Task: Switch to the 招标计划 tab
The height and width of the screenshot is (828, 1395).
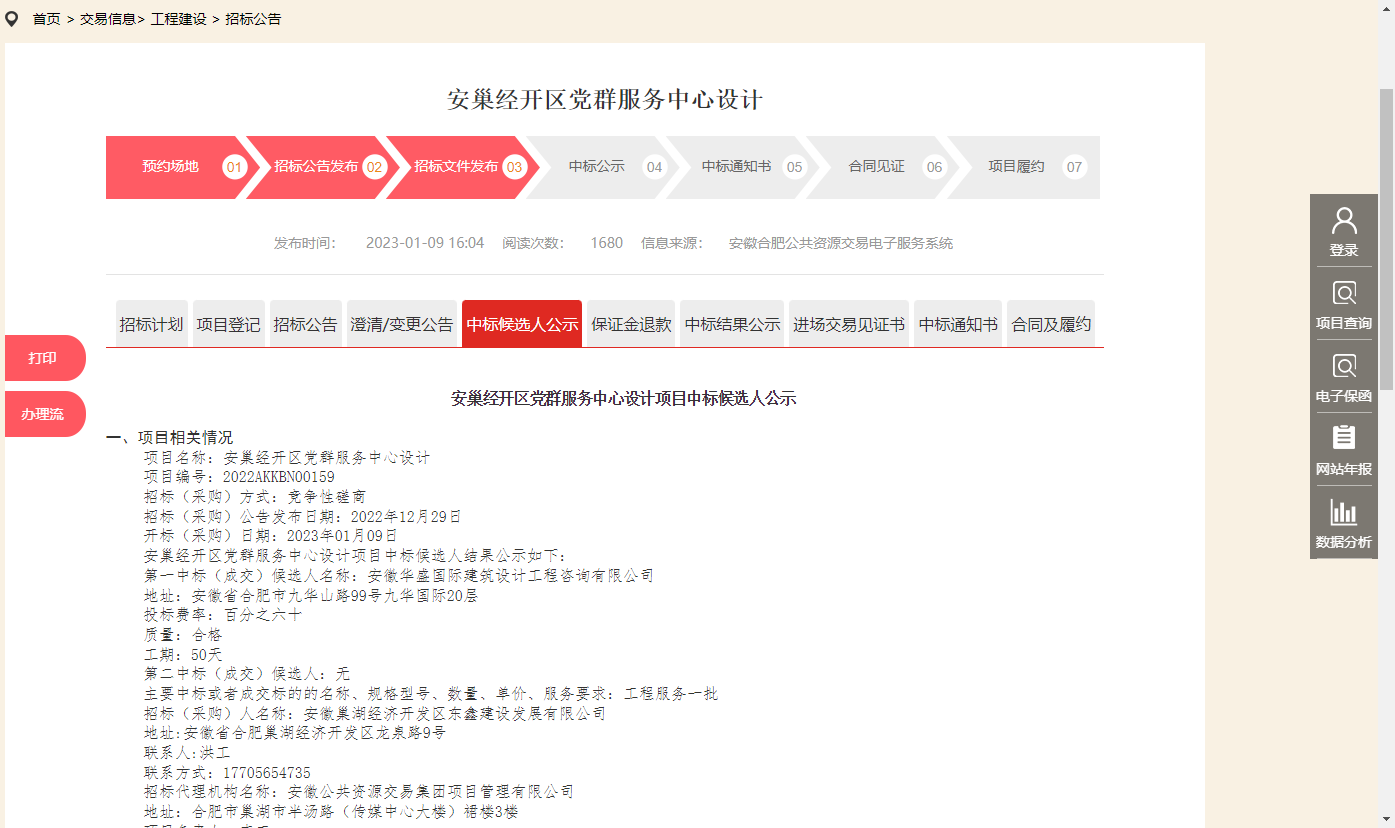Action: click(151, 324)
